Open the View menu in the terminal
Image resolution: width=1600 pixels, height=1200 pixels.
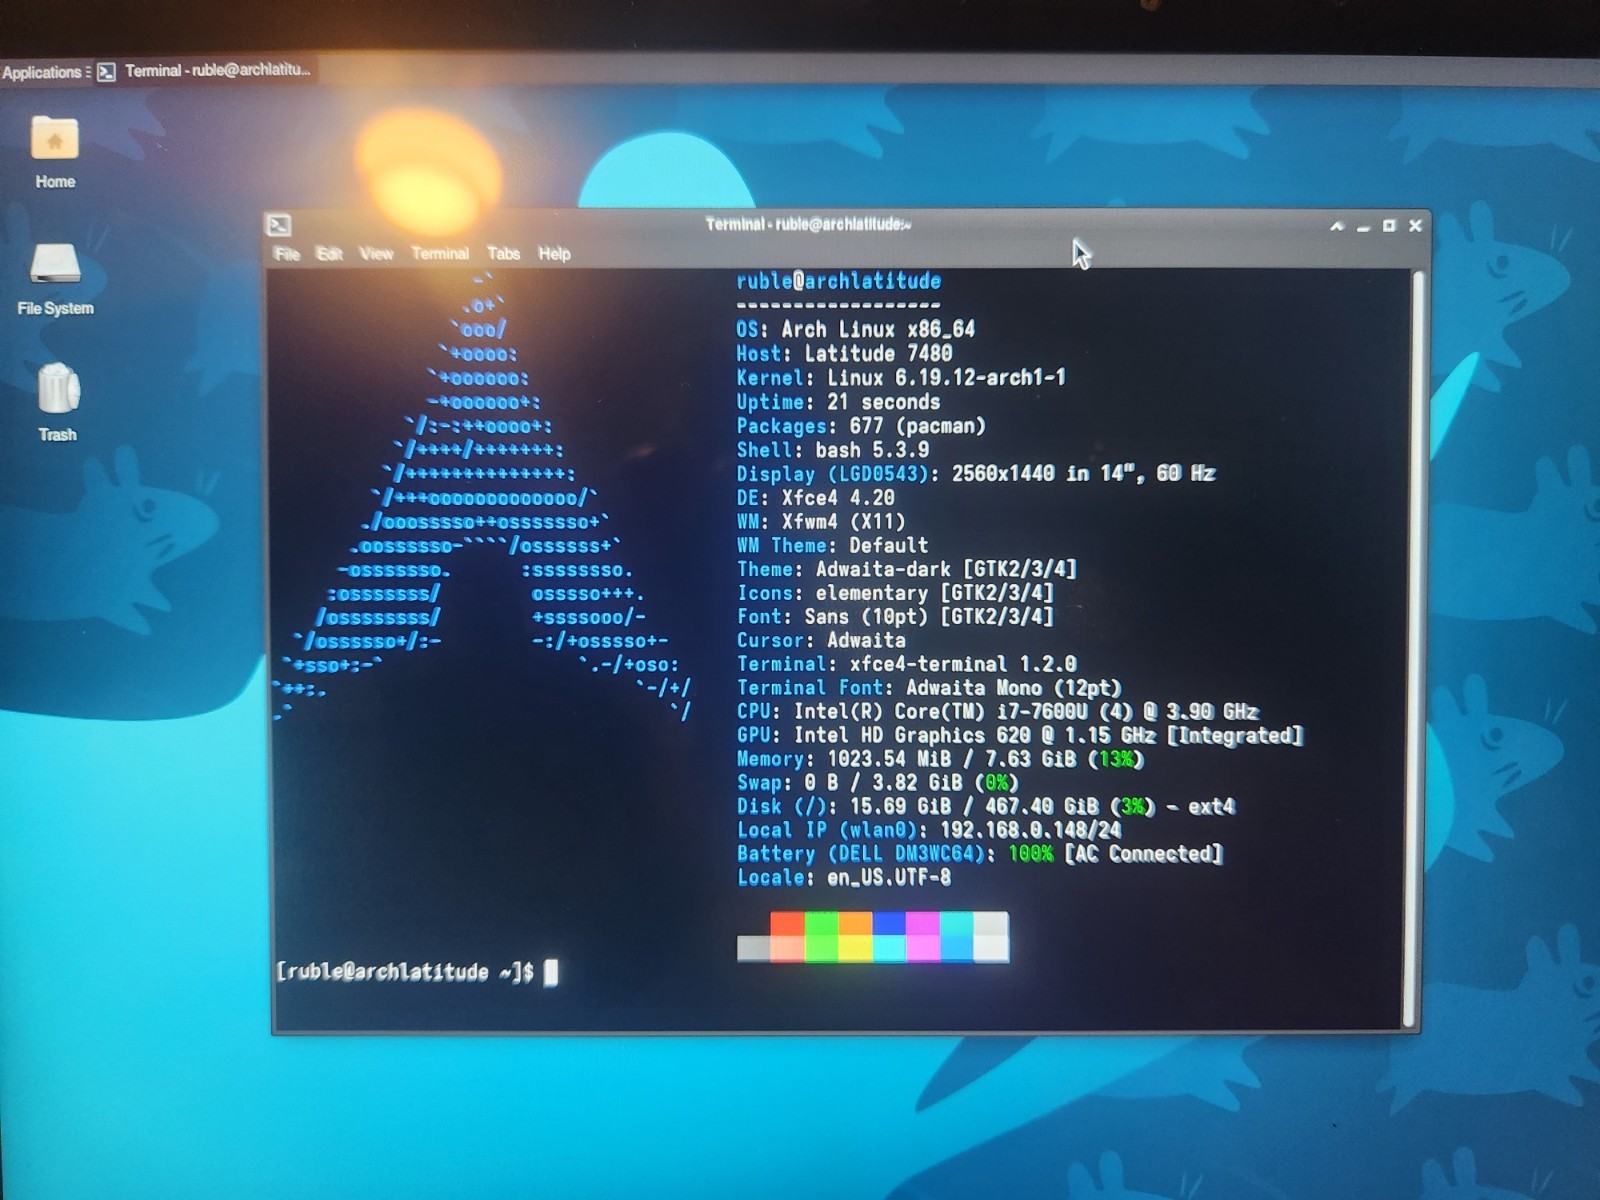click(376, 254)
